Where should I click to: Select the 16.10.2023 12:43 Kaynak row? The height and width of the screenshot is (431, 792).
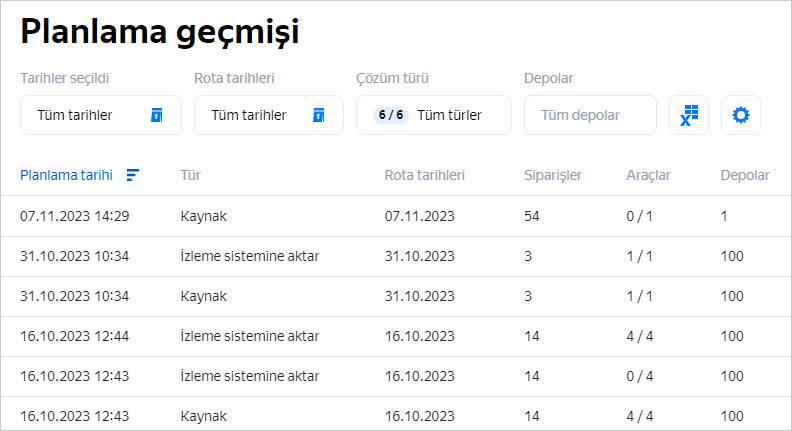(204, 416)
